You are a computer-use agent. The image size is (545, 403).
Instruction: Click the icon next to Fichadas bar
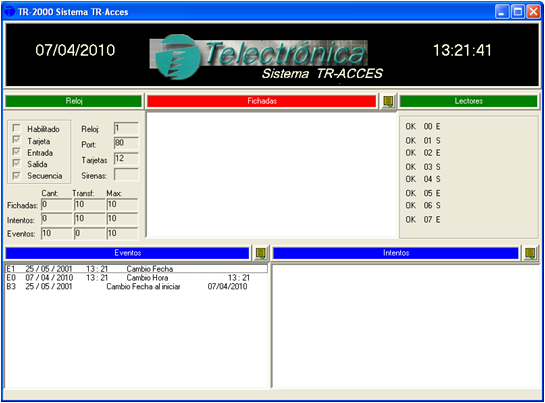pyautogui.click(x=388, y=102)
